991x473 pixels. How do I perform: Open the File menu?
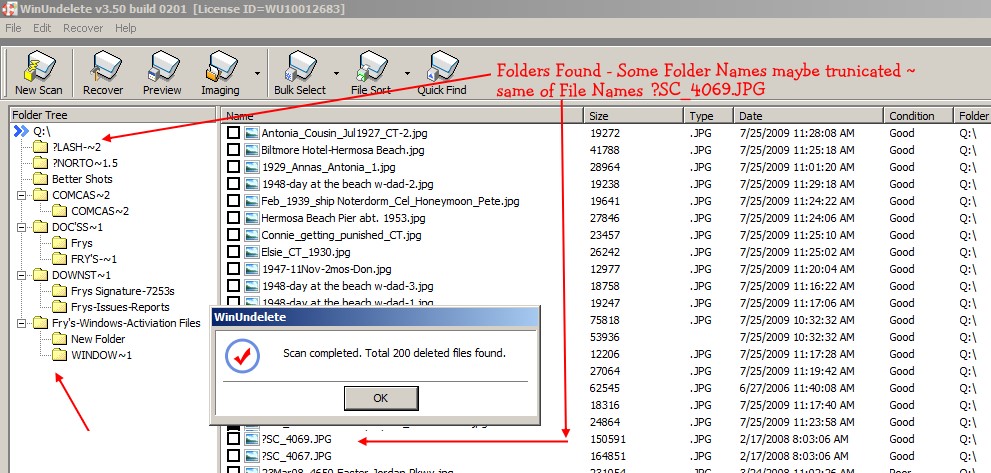coord(13,28)
